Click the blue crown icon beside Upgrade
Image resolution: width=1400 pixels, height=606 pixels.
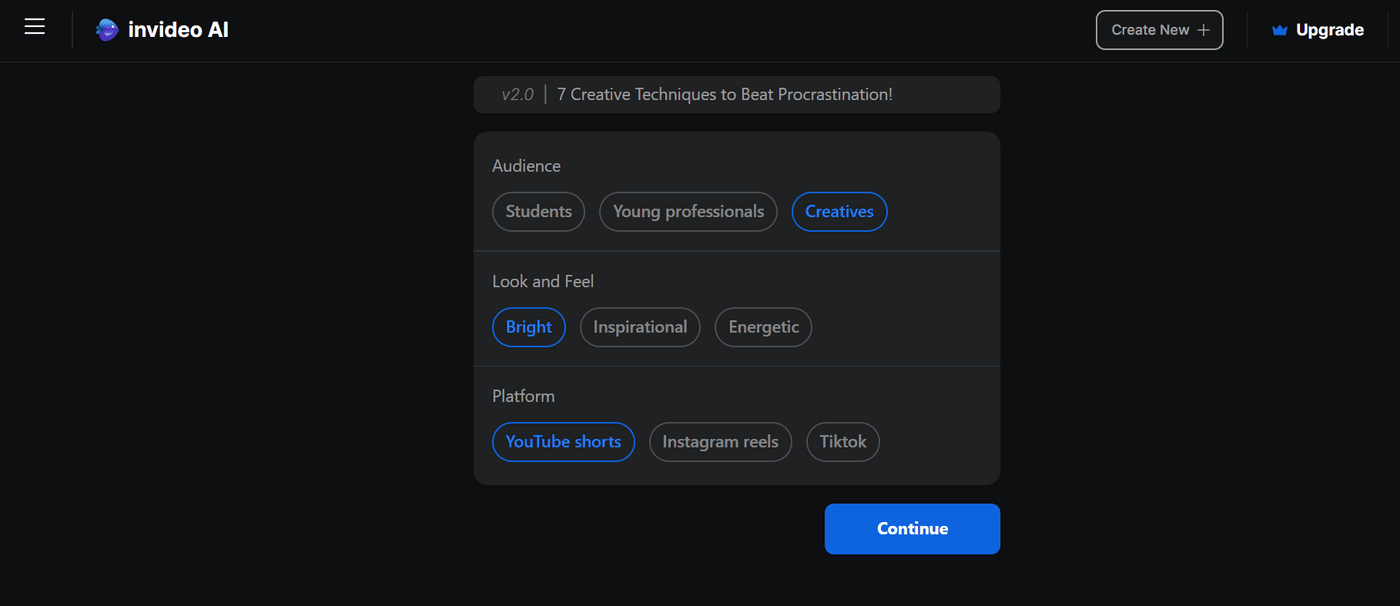click(x=1279, y=29)
